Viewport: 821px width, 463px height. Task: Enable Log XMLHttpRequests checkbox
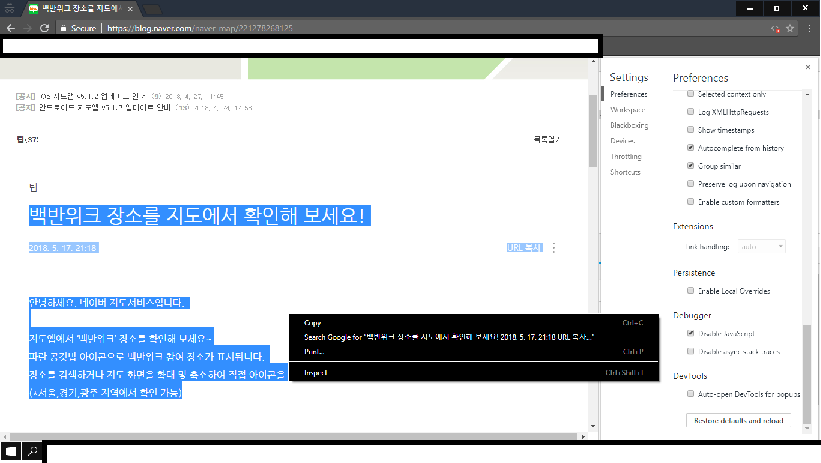(x=690, y=112)
